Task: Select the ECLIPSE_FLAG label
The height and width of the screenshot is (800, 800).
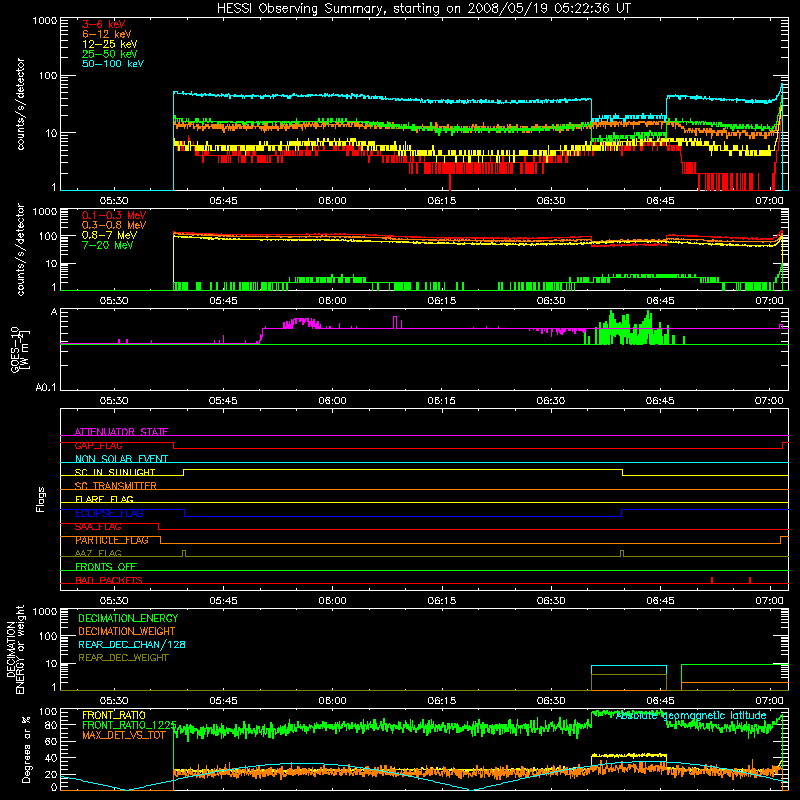Action: pos(109,513)
